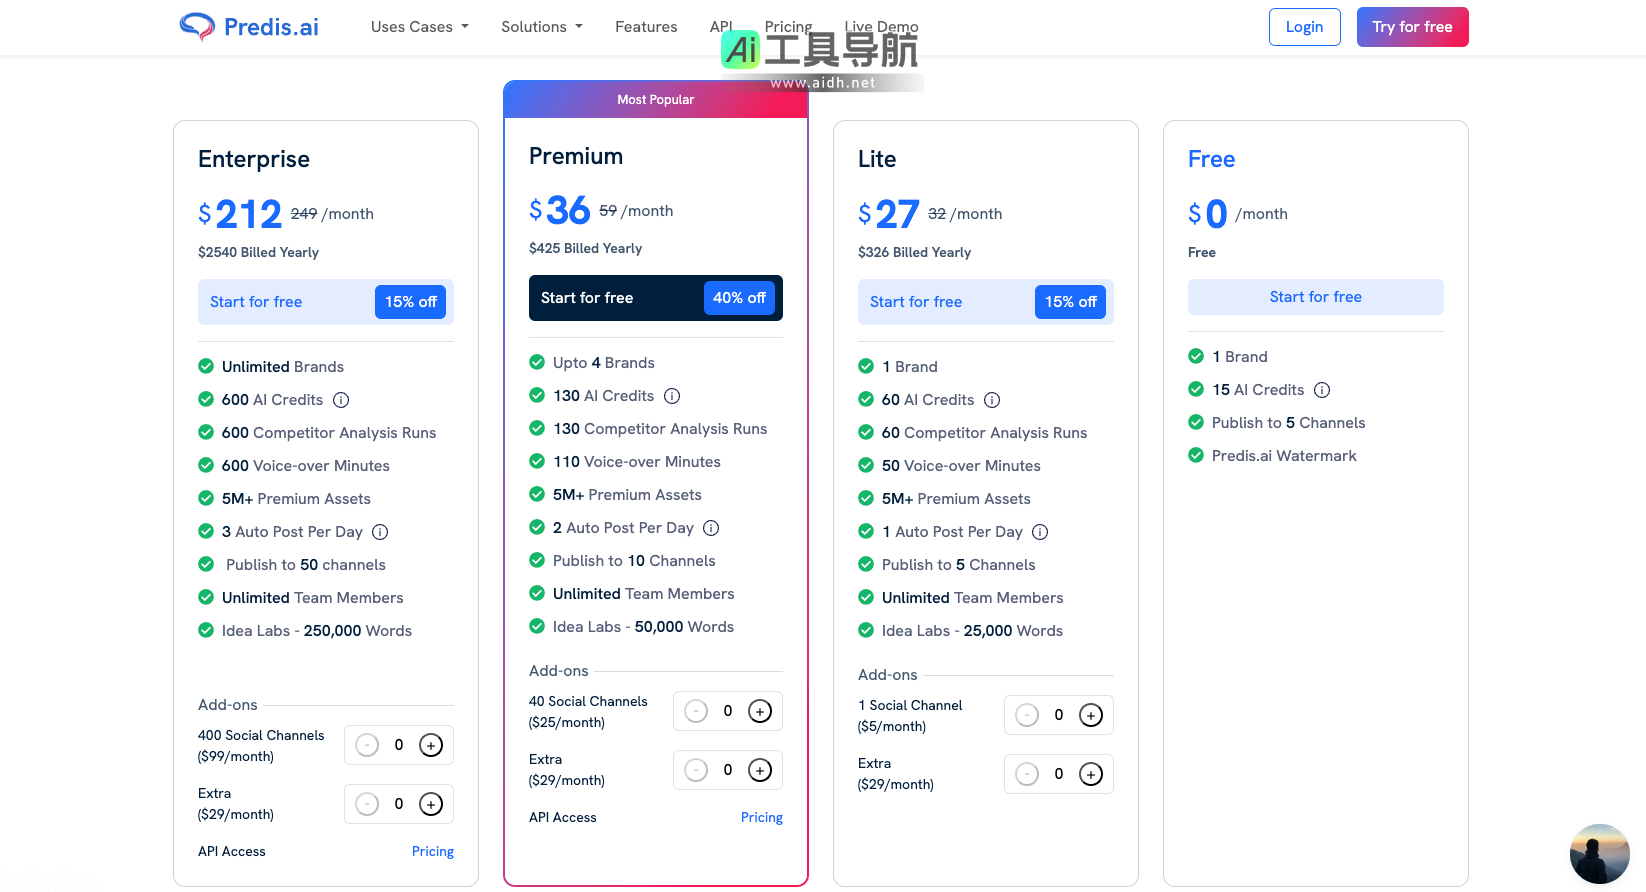Show info for 130 AI Credits
This screenshot has width=1646, height=892.
click(x=672, y=396)
